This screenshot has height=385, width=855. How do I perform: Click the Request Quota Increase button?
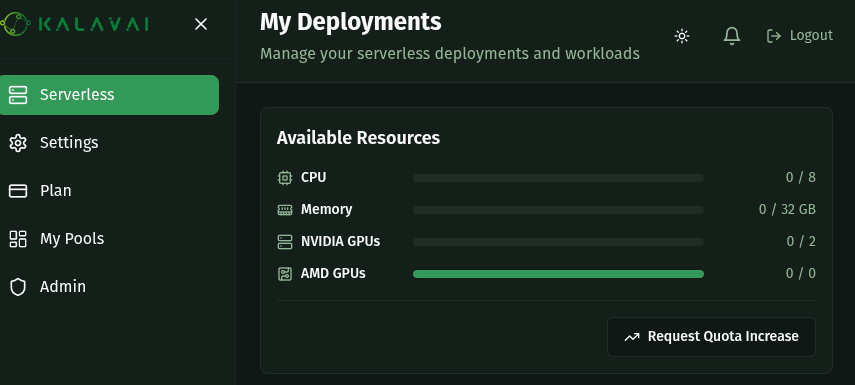click(x=711, y=337)
